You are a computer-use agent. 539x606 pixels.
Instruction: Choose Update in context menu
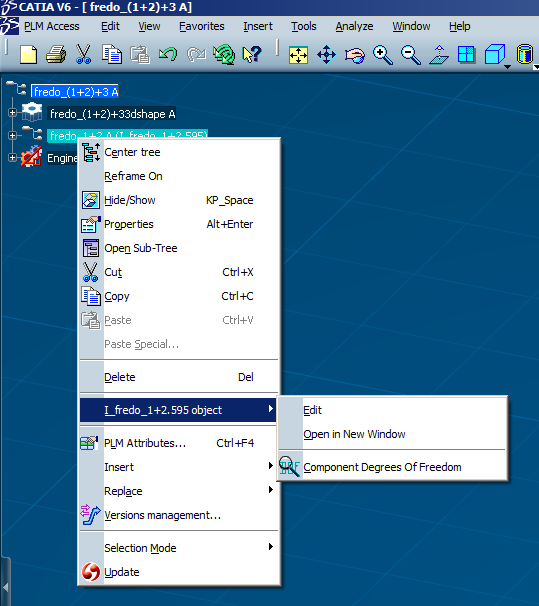pyautogui.click(x=178, y=572)
